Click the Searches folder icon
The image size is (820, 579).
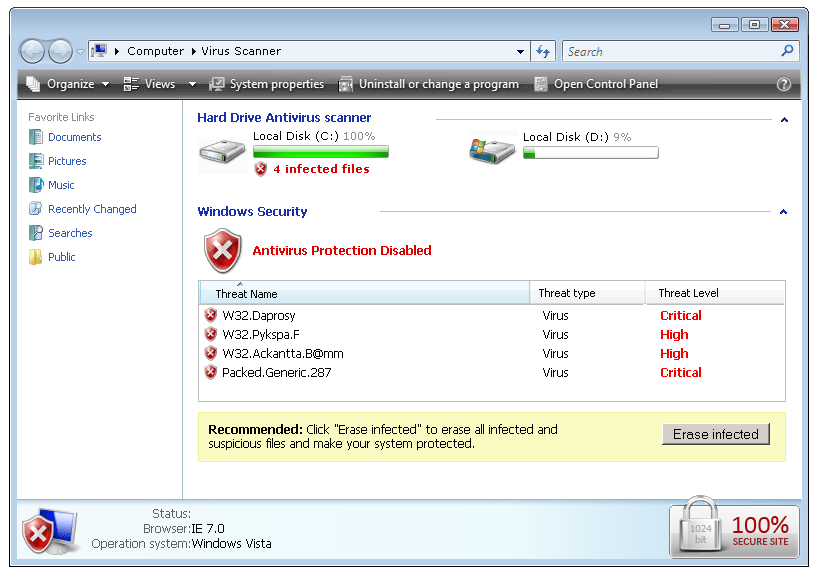pos(36,233)
